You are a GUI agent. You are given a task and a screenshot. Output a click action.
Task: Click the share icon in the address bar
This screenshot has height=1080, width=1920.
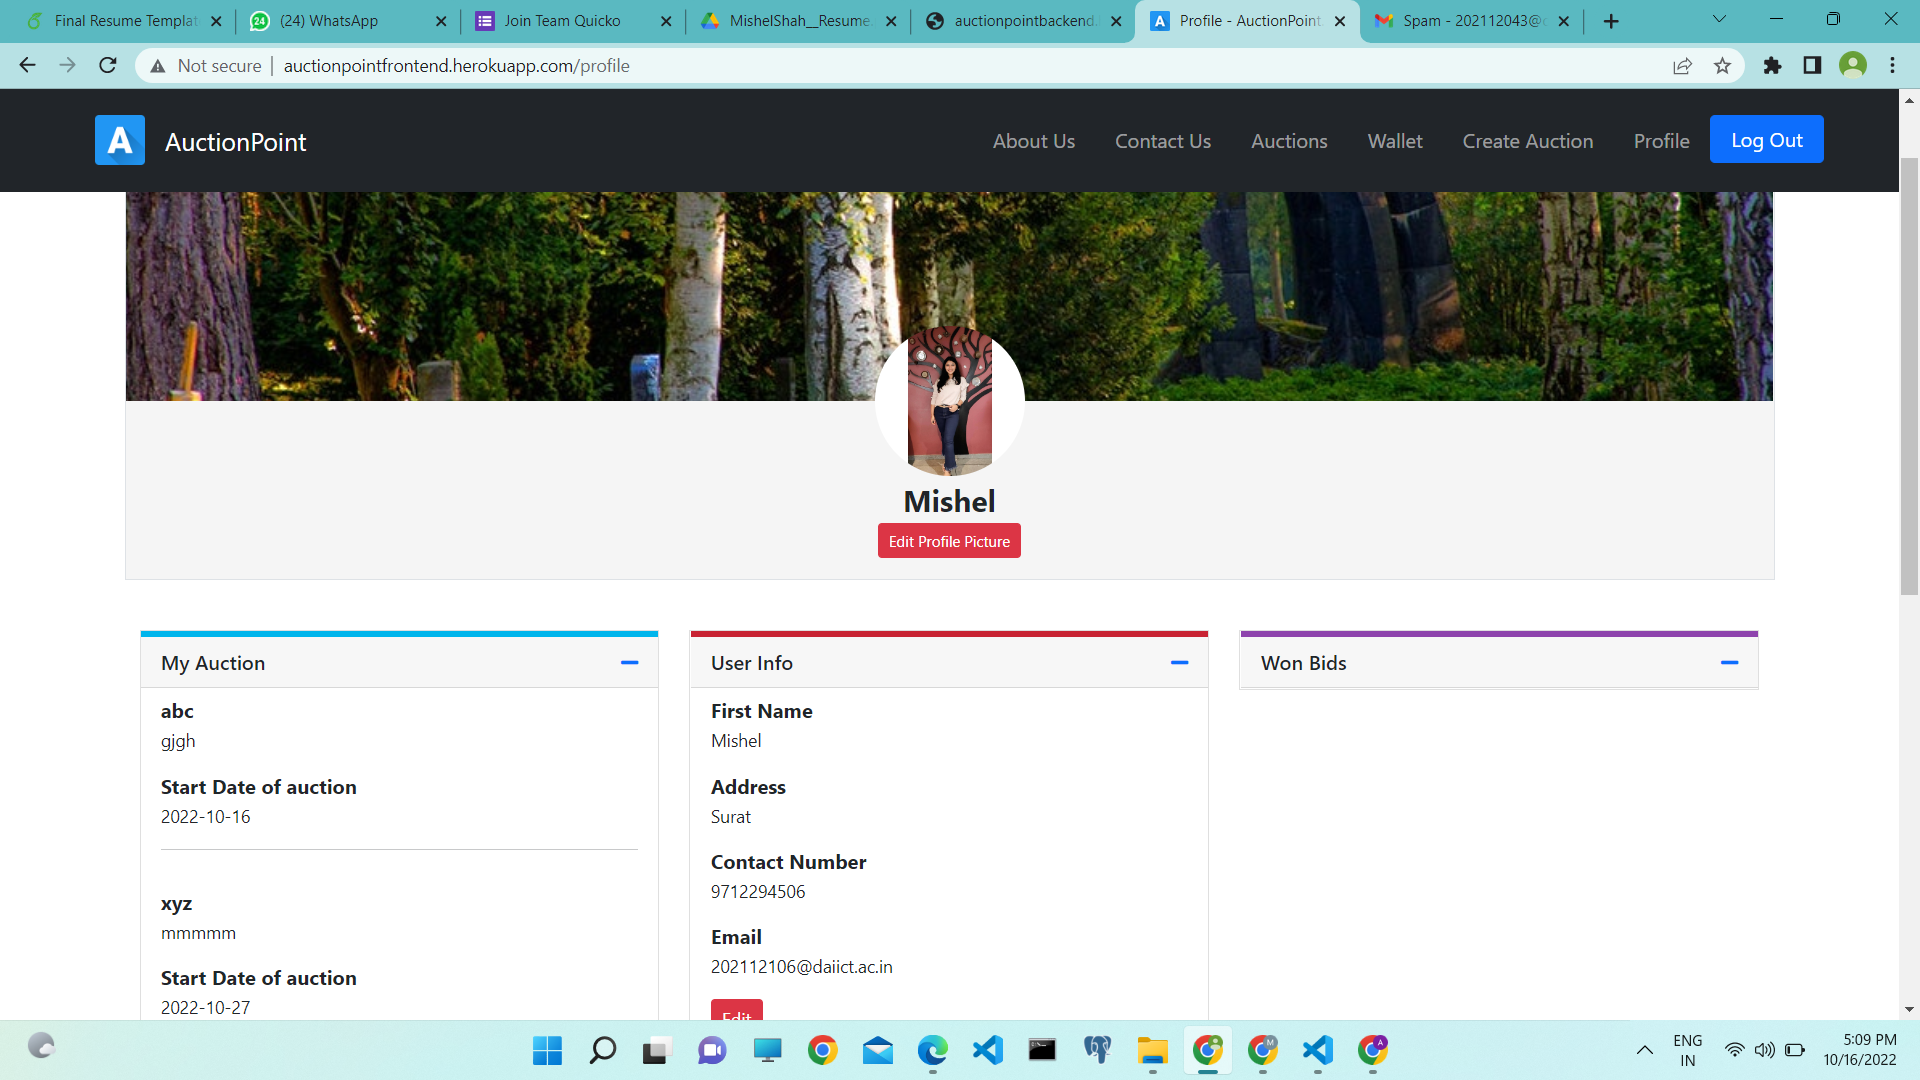(x=1683, y=65)
